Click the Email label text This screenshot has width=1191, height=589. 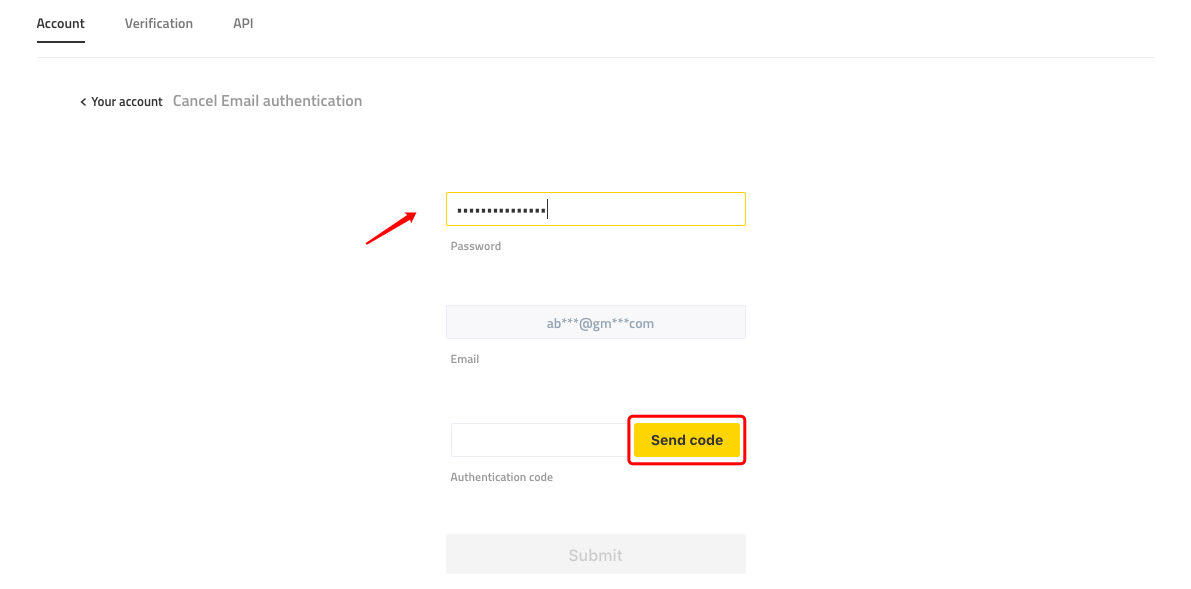coord(465,359)
